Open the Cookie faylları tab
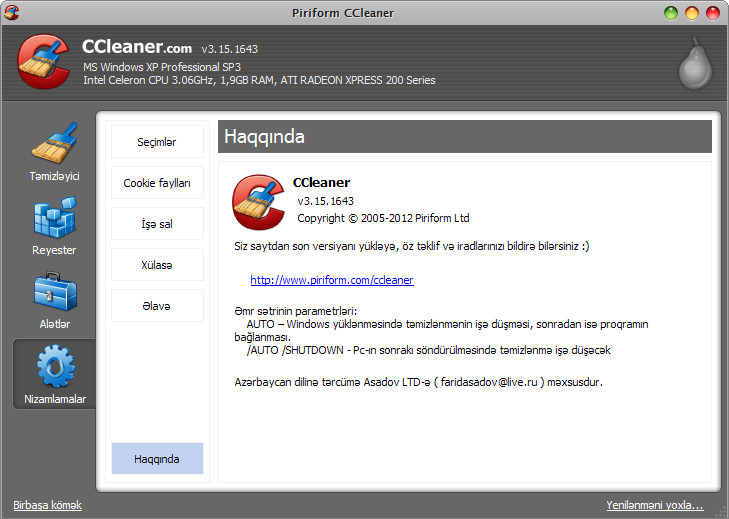The width and height of the screenshot is (729, 519). 157,183
